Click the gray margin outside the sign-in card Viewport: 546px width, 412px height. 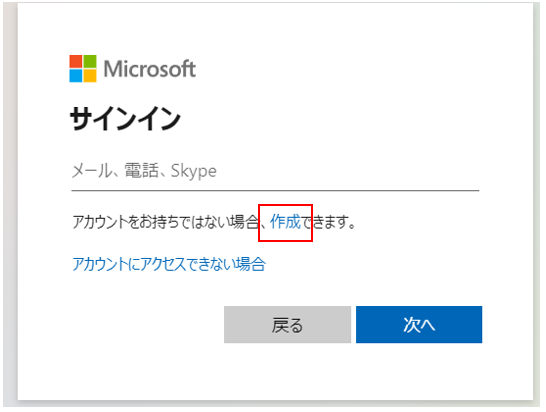click(x=10, y=209)
